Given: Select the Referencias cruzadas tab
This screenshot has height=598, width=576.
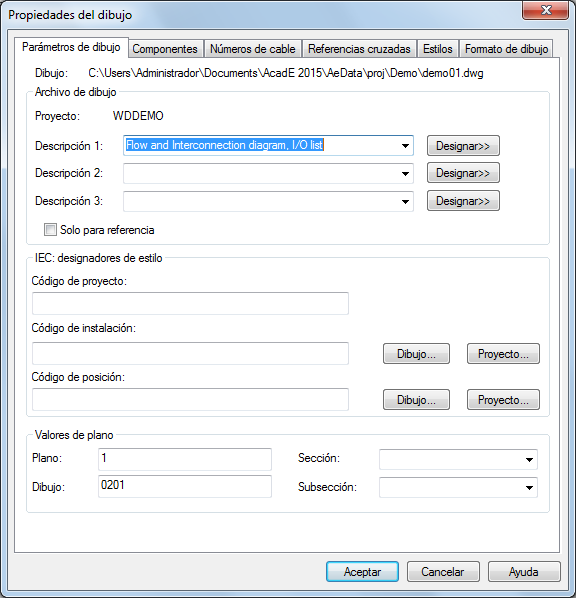Looking at the screenshot, I should [x=359, y=49].
